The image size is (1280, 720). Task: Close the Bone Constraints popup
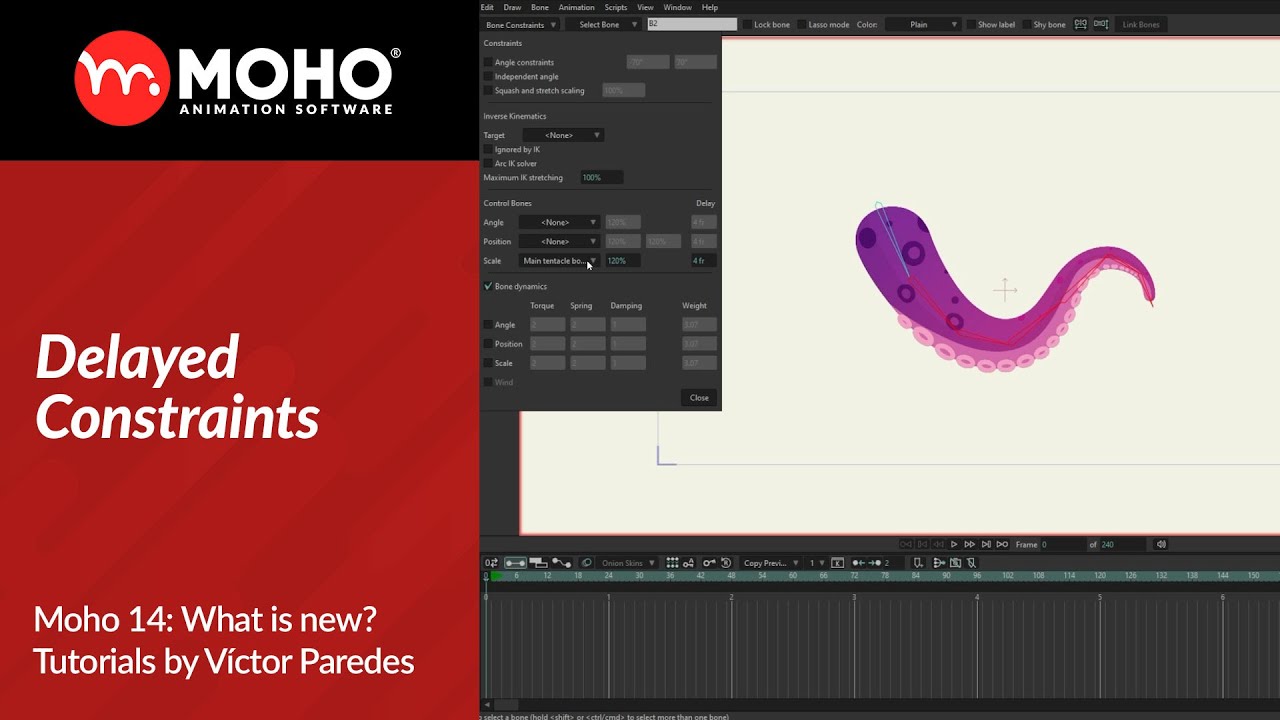699,398
